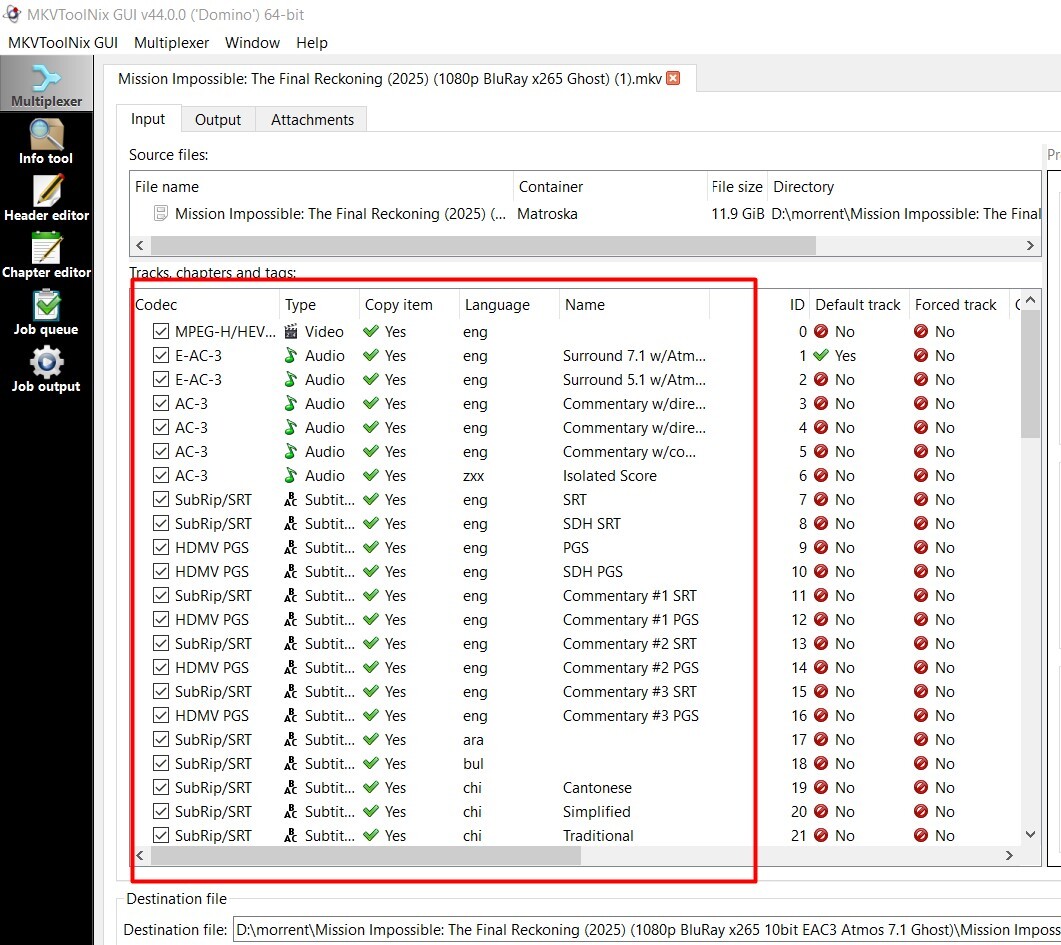Open the Info tool
The height and width of the screenshot is (945, 1061).
click(46, 141)
